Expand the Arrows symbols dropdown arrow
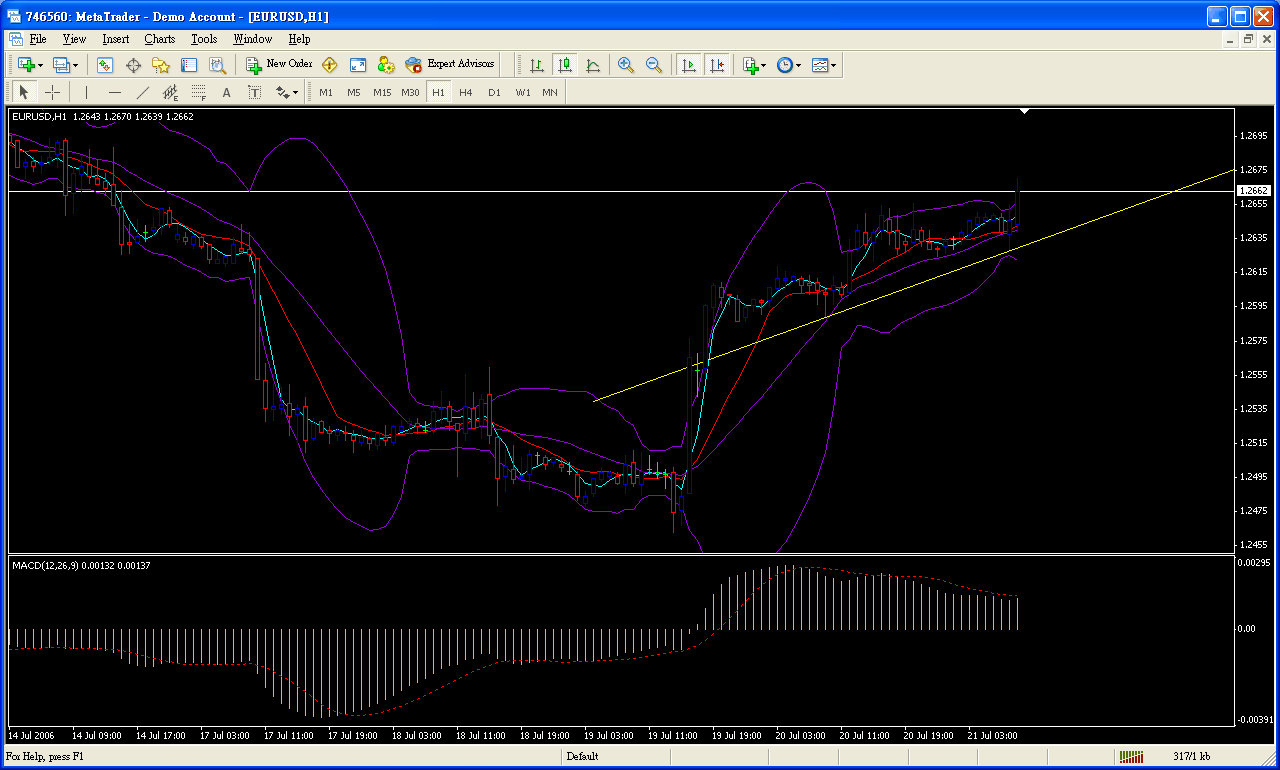The height and width of the screenshot is (770, 1280). tap(295, 92)
